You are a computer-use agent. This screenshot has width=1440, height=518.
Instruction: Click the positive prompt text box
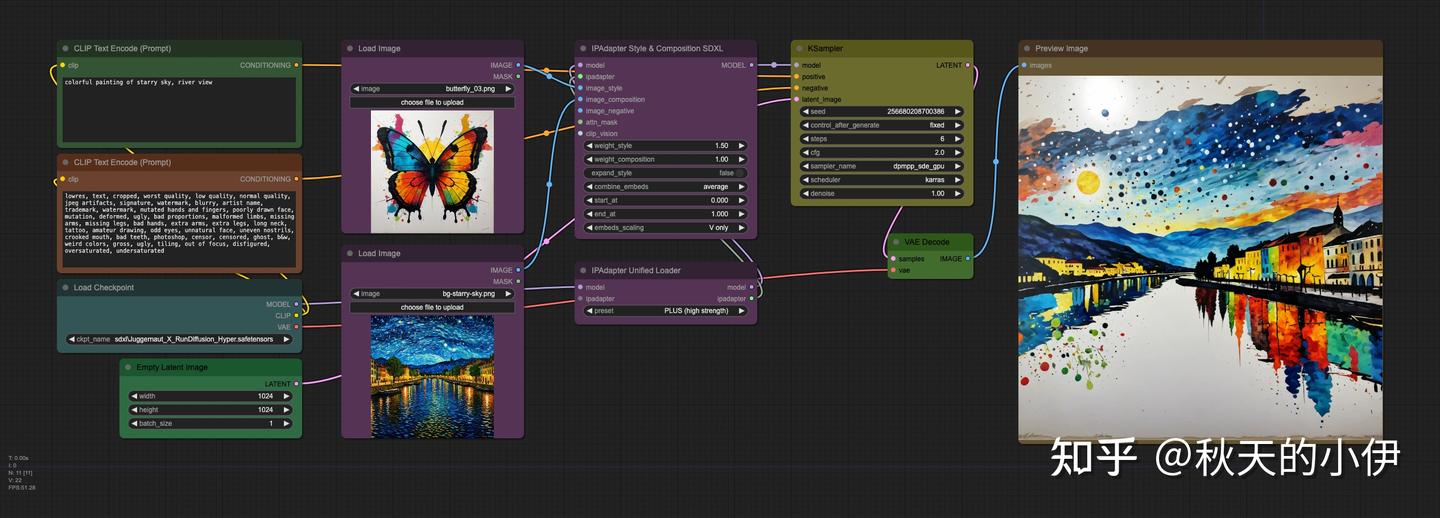[179, 110]
